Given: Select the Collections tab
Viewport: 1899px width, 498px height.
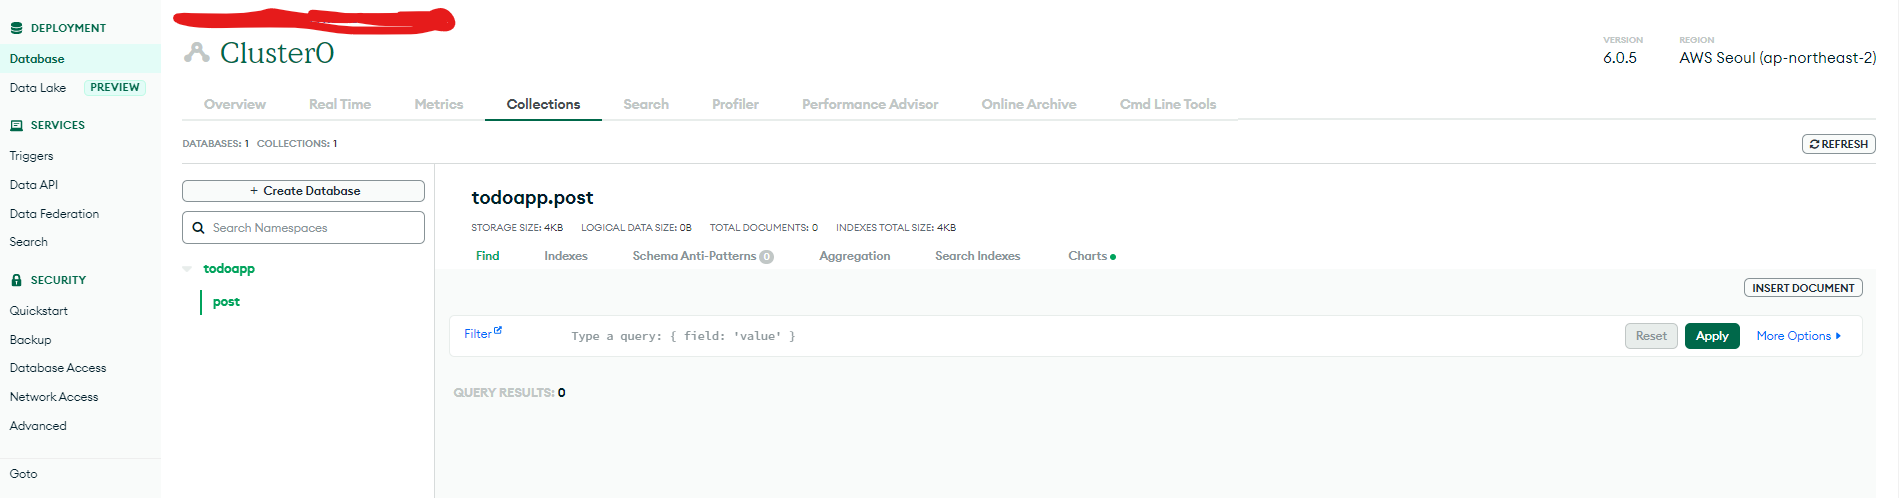Looking at the screenshot, I should 543,104.
